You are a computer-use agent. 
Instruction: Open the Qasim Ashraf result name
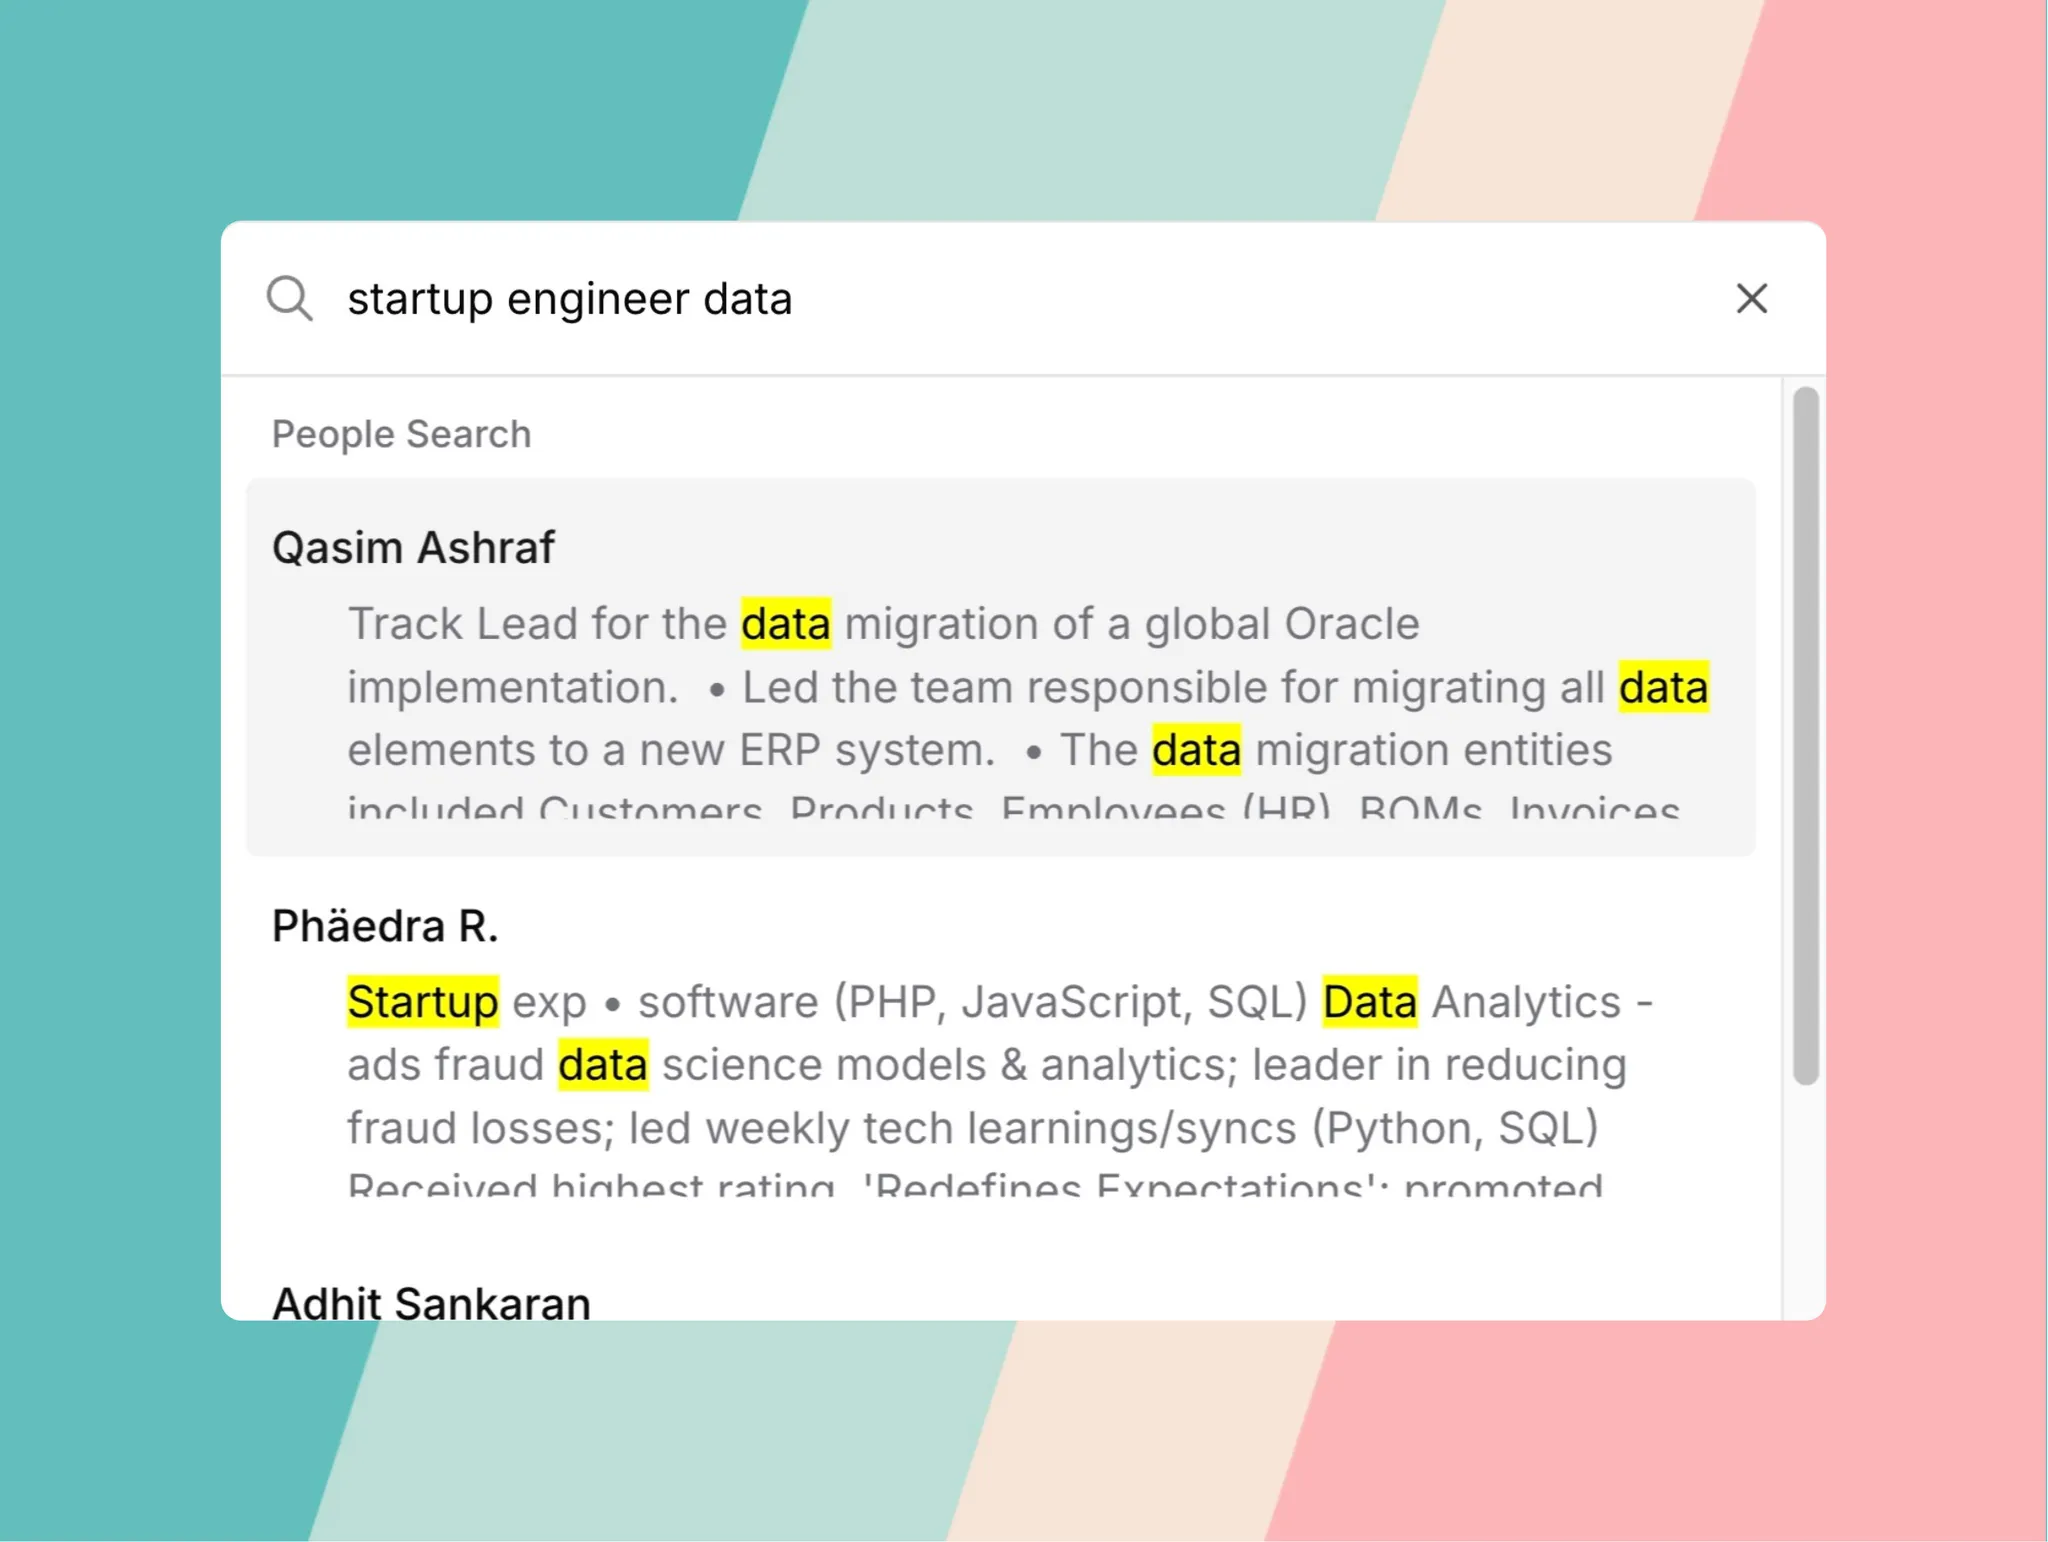[x=413, y=548]
